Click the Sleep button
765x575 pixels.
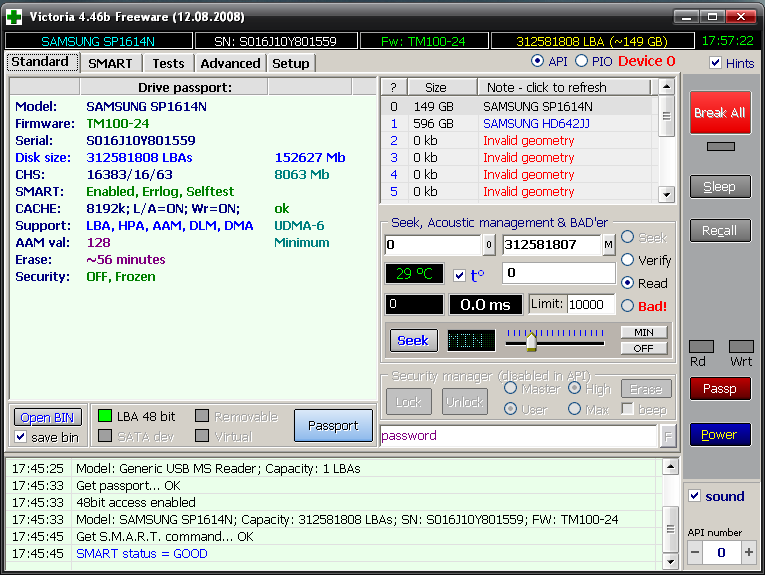[720, 187]
